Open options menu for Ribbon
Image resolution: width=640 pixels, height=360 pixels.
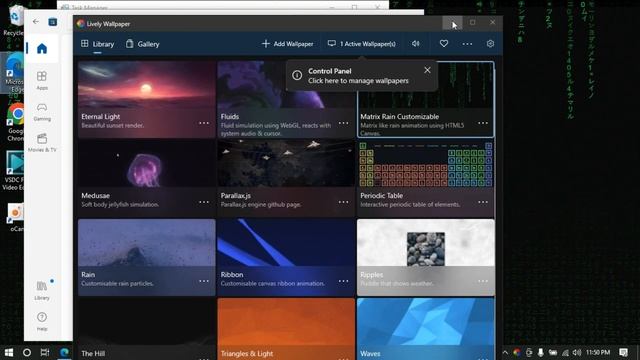pos(344,281)
